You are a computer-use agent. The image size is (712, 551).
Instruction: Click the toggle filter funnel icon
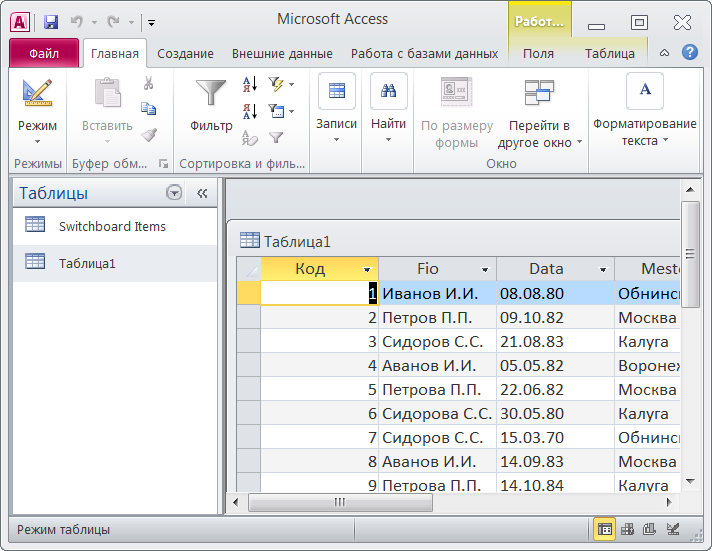click(276, 137)
